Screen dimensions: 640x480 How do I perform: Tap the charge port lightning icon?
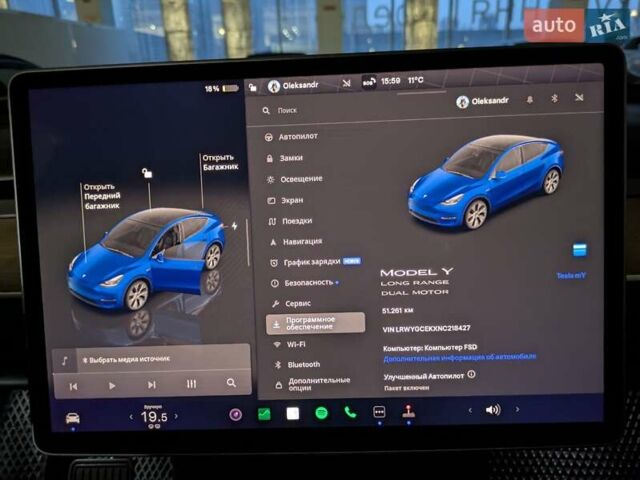click(x=234, y=226)
